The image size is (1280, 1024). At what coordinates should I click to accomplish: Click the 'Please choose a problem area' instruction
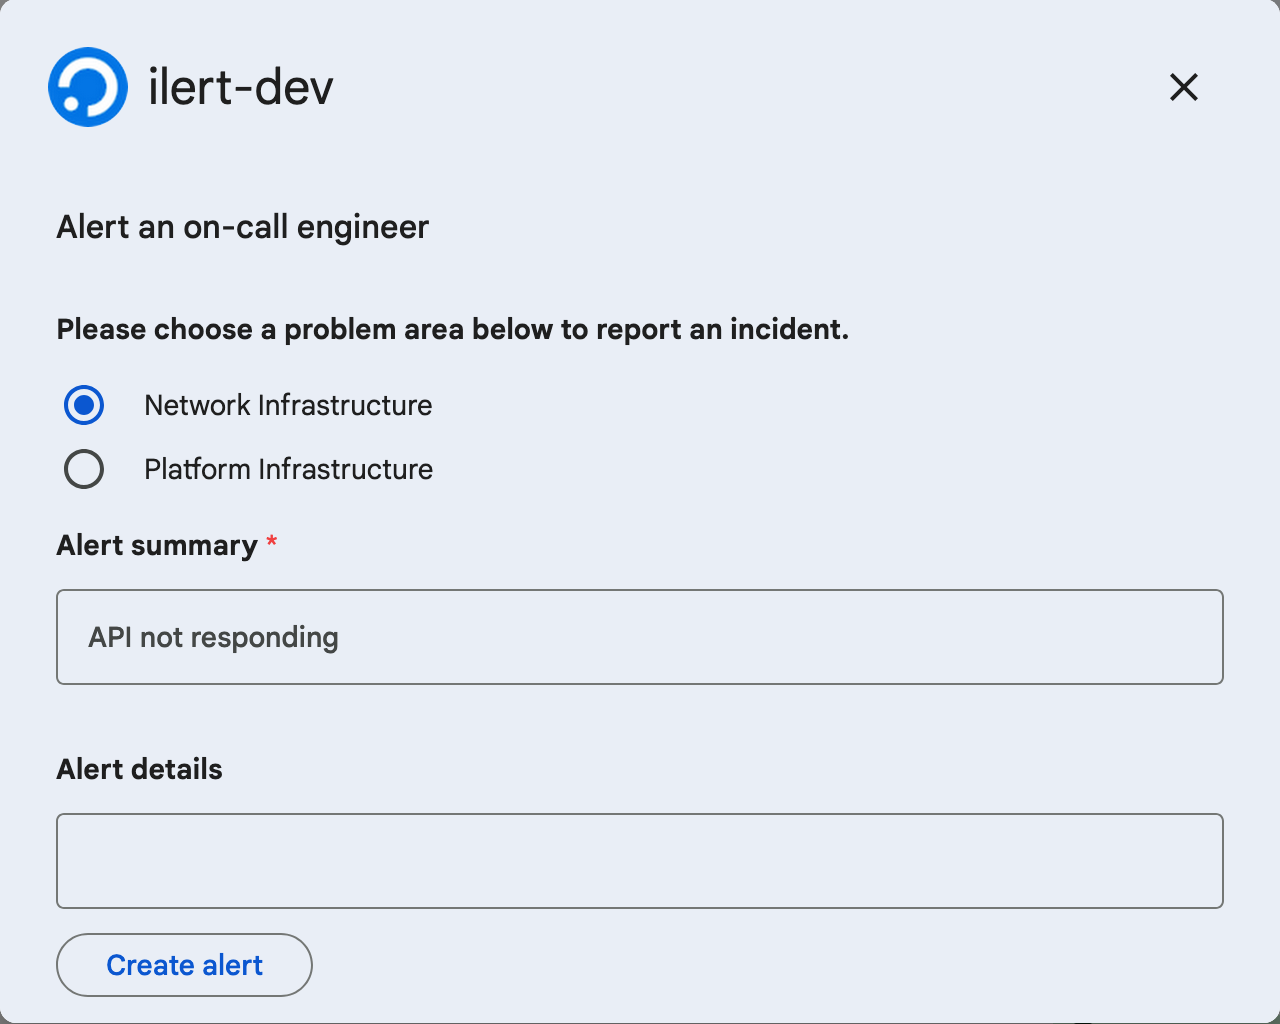(x=452, y=329)
